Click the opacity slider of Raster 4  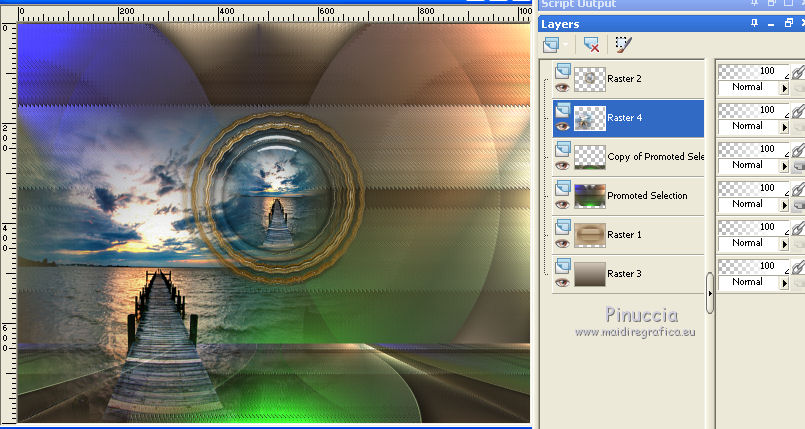[753, 110]
